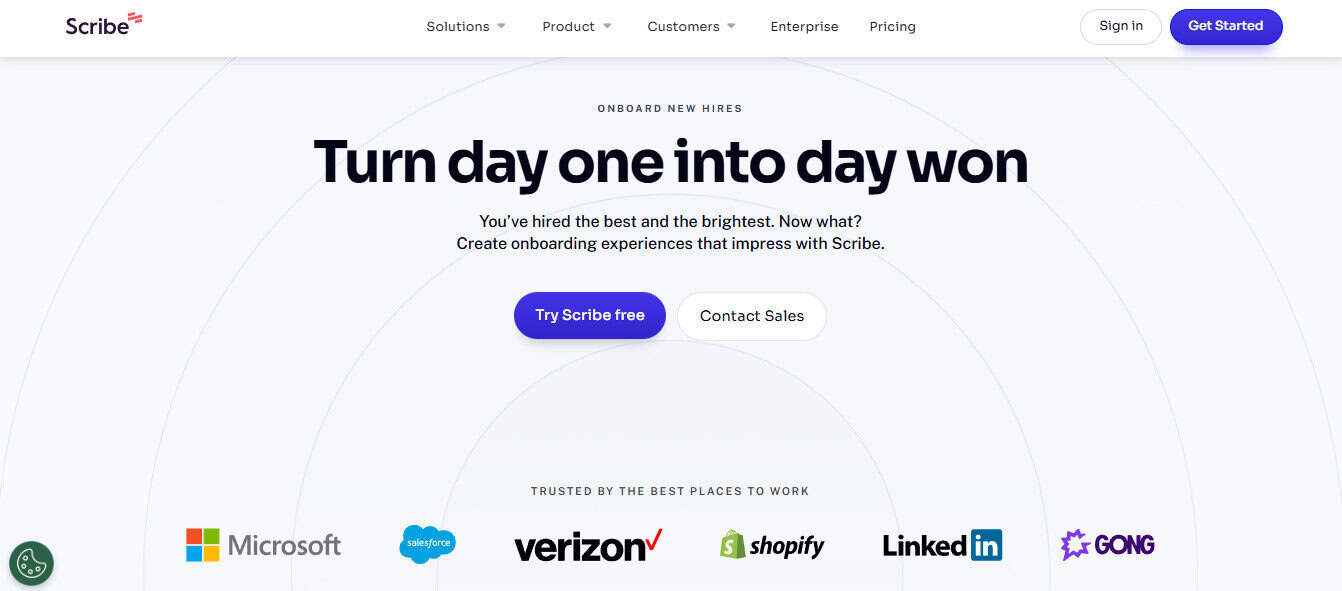The width and height of the screenshot is (1342, 591).
Task: Click the Turn day one into day won headline
Action: pyautogui.click(x=671, y=161)
